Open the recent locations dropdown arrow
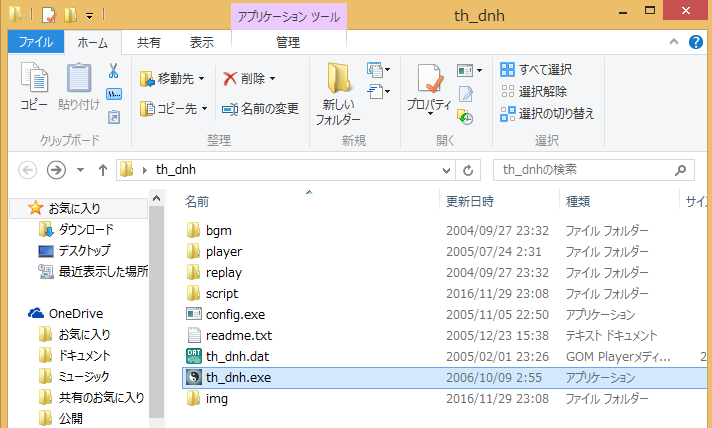The width and height of the screenshot is (712, 428). point(80,170)
